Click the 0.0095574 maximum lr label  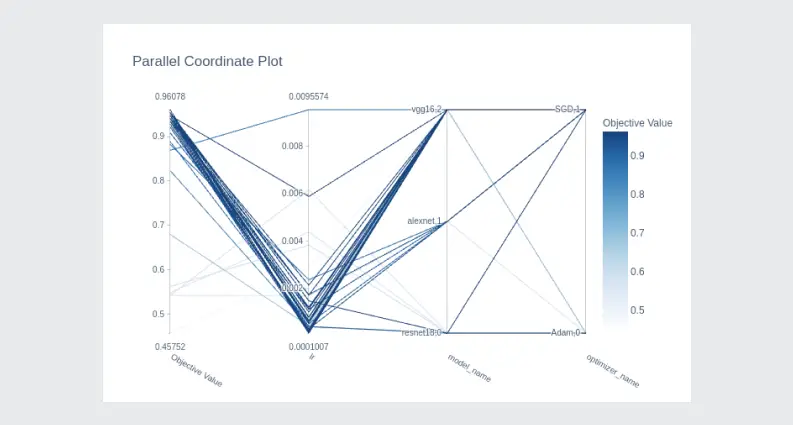pyautogui.click(x=308, y=96)
